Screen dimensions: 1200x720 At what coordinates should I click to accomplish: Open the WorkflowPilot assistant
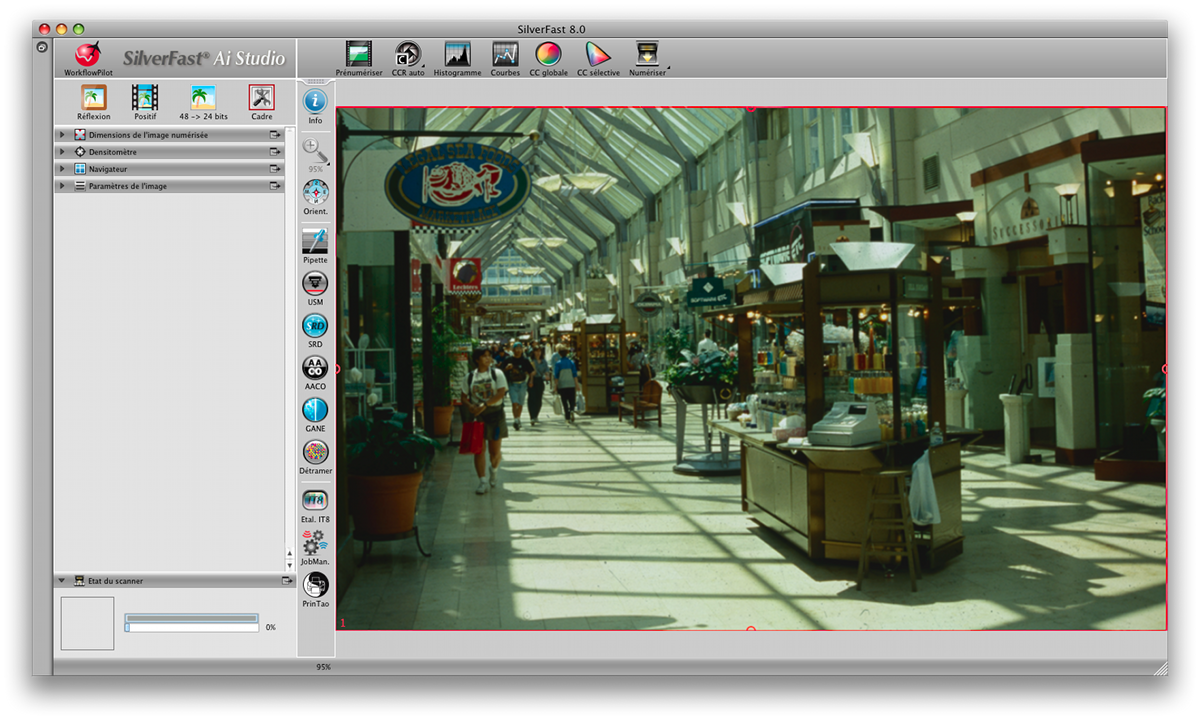pos(88,56)
